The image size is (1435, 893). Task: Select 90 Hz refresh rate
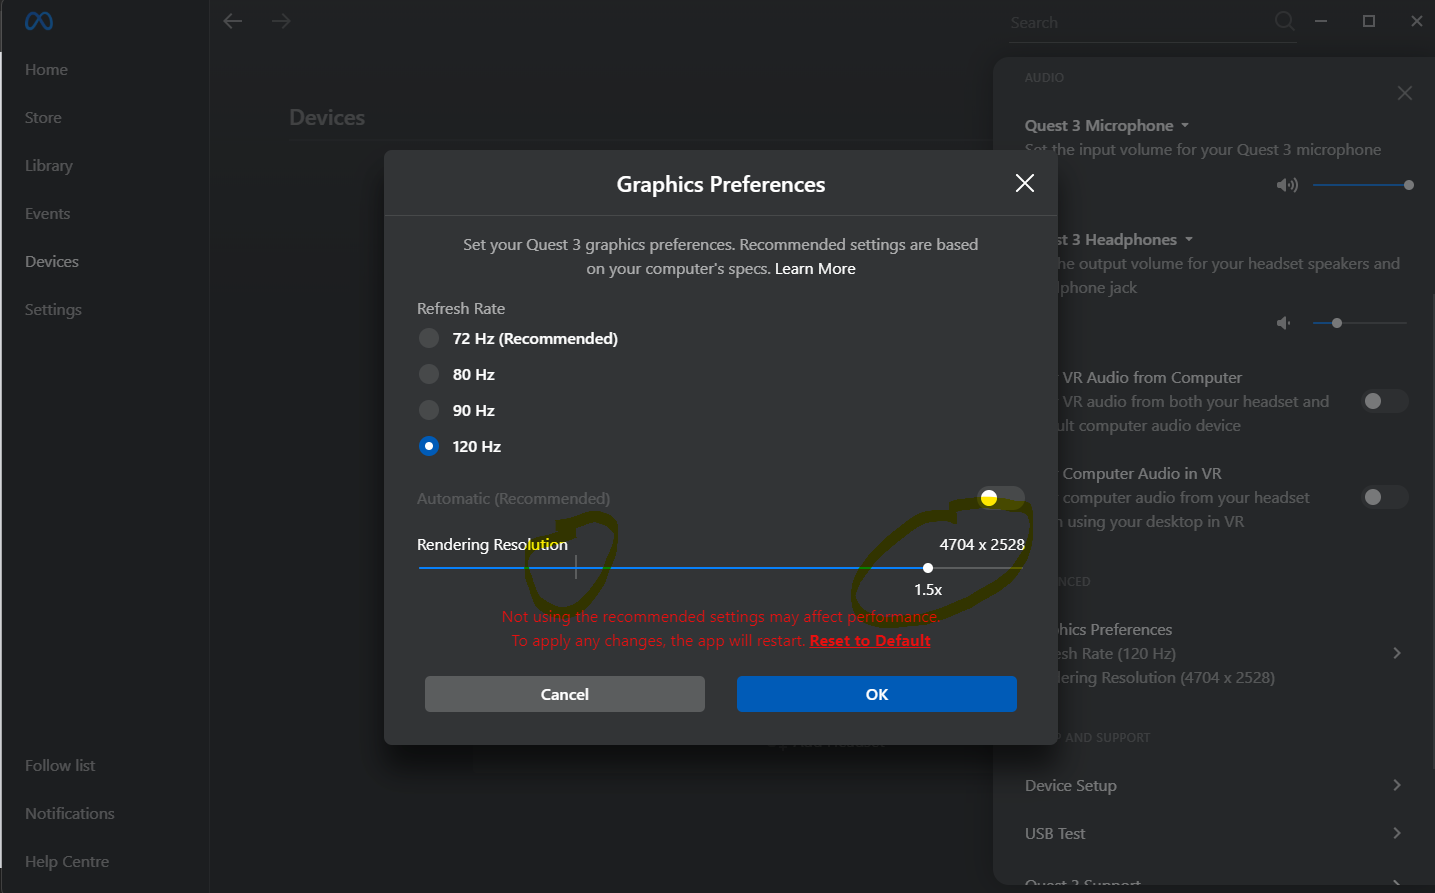(429, 410)
